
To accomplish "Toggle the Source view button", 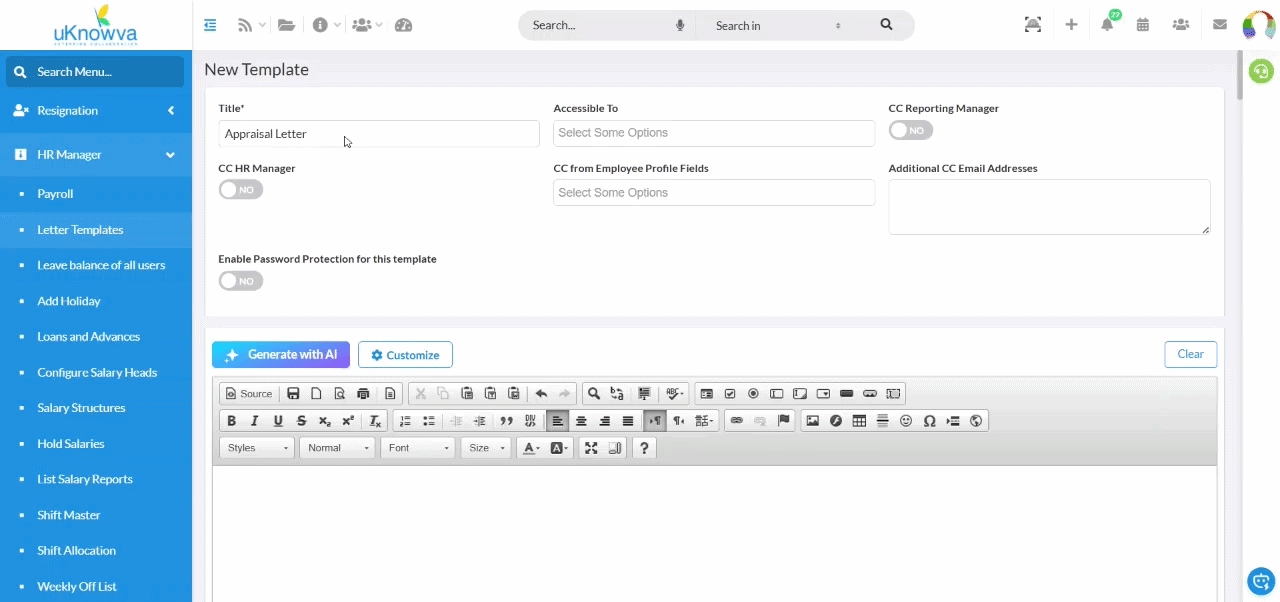I will 249,393.
